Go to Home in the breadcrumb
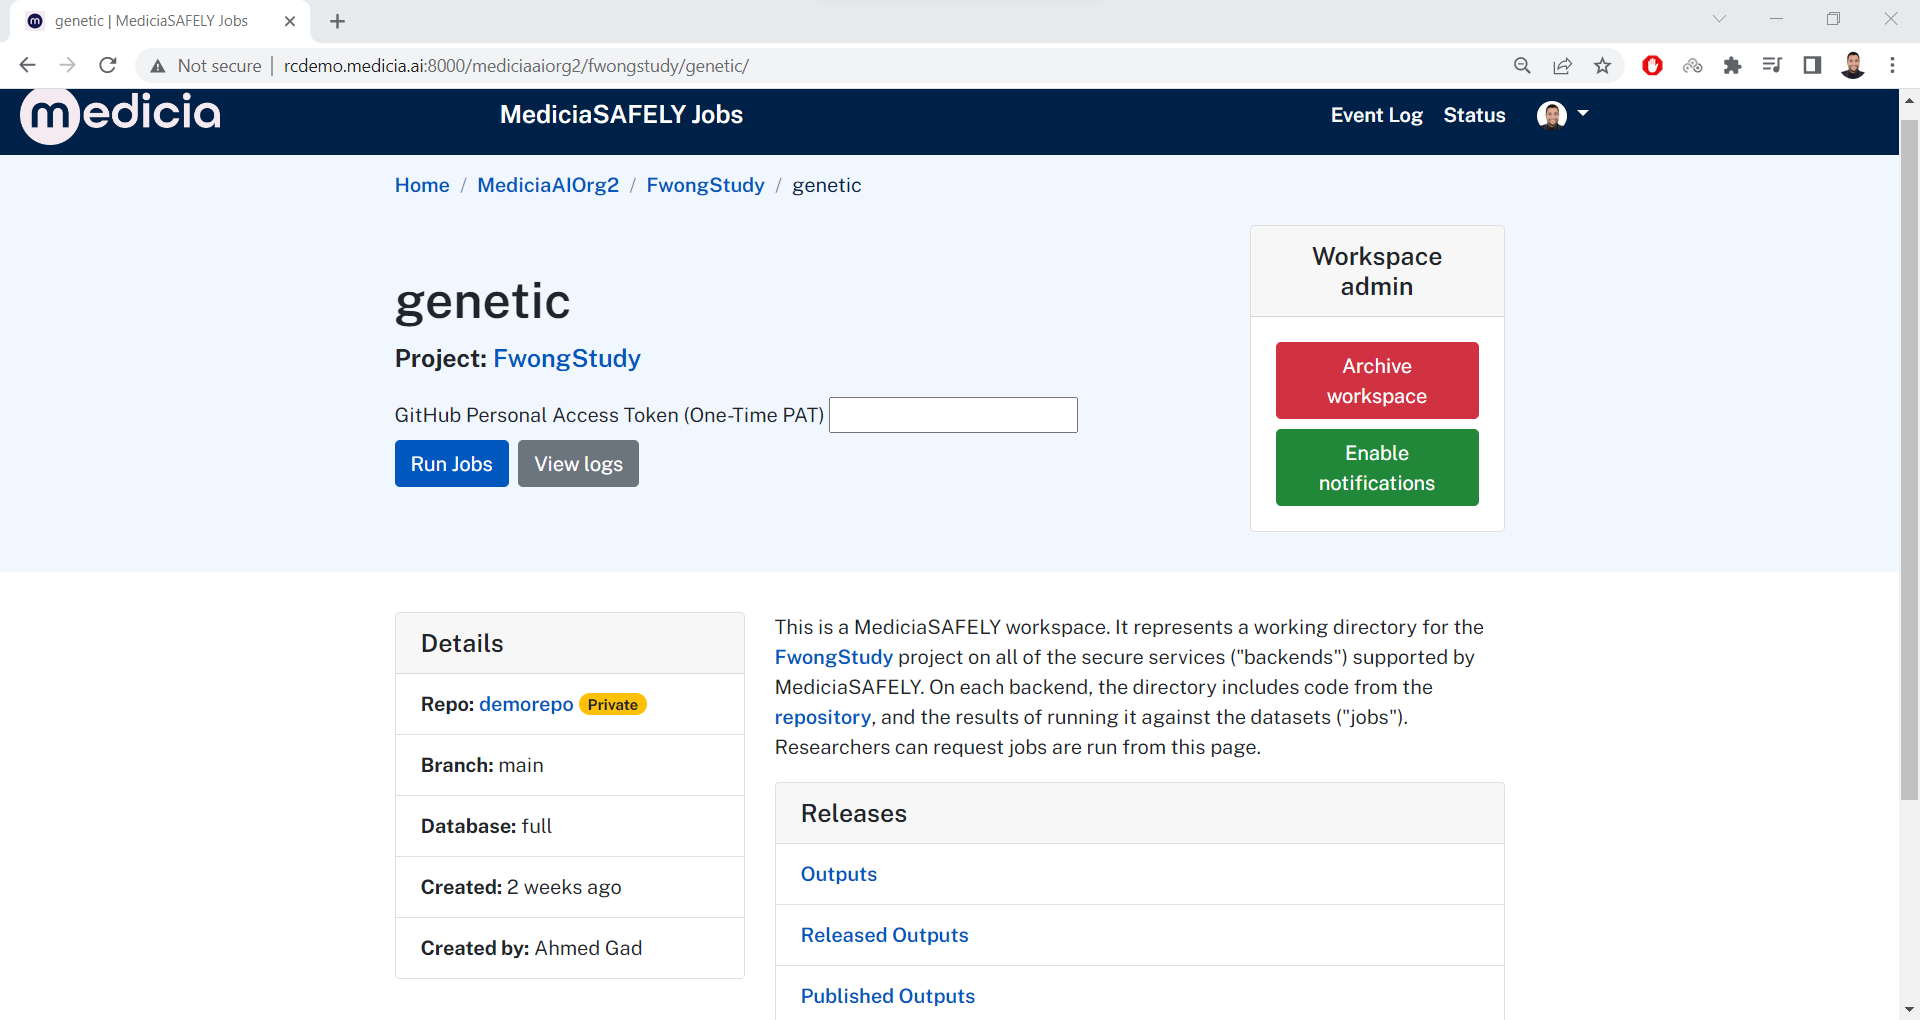This screenshot has height=1020, width=1920. tap(422, 185)
